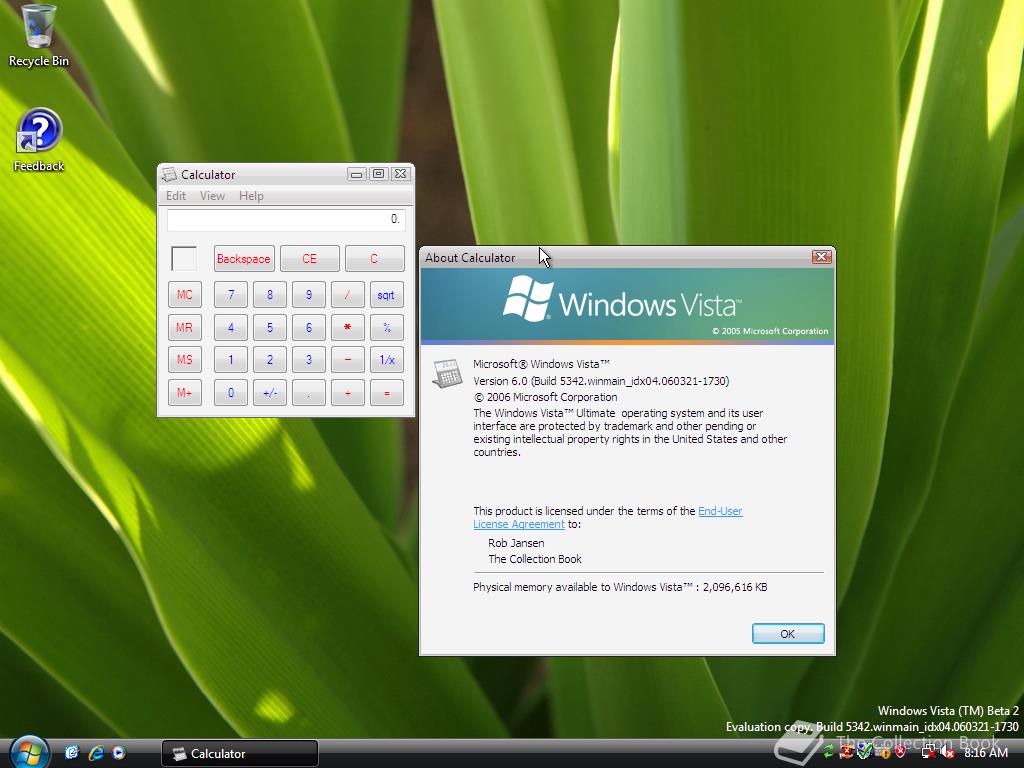
Task: Click the calculator display field
Action: point(286,219)
